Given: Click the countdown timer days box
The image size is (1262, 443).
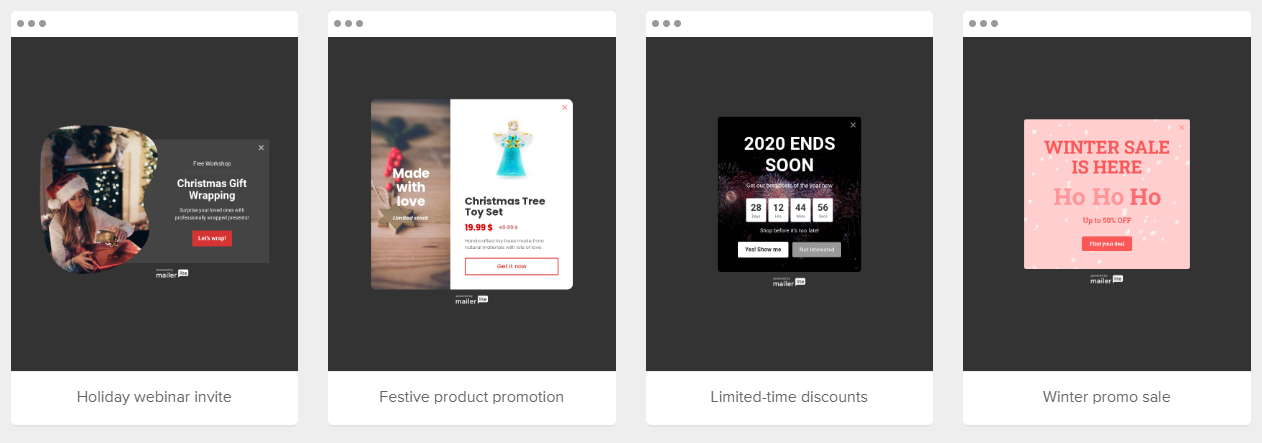Looking at the screenshot, I should point(756,210).
